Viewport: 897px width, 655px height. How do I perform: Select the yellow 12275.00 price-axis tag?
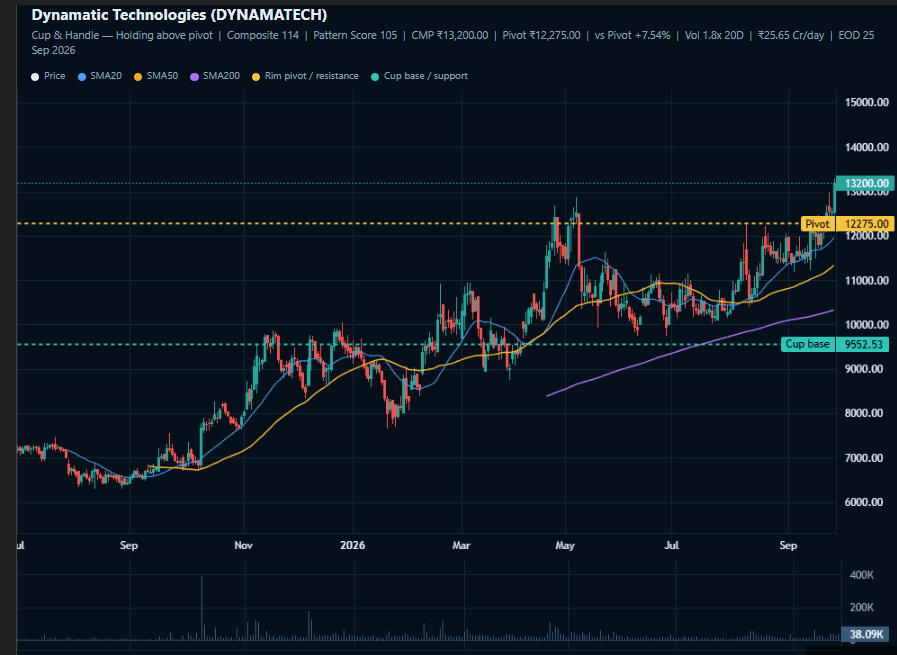click(866, 224)
